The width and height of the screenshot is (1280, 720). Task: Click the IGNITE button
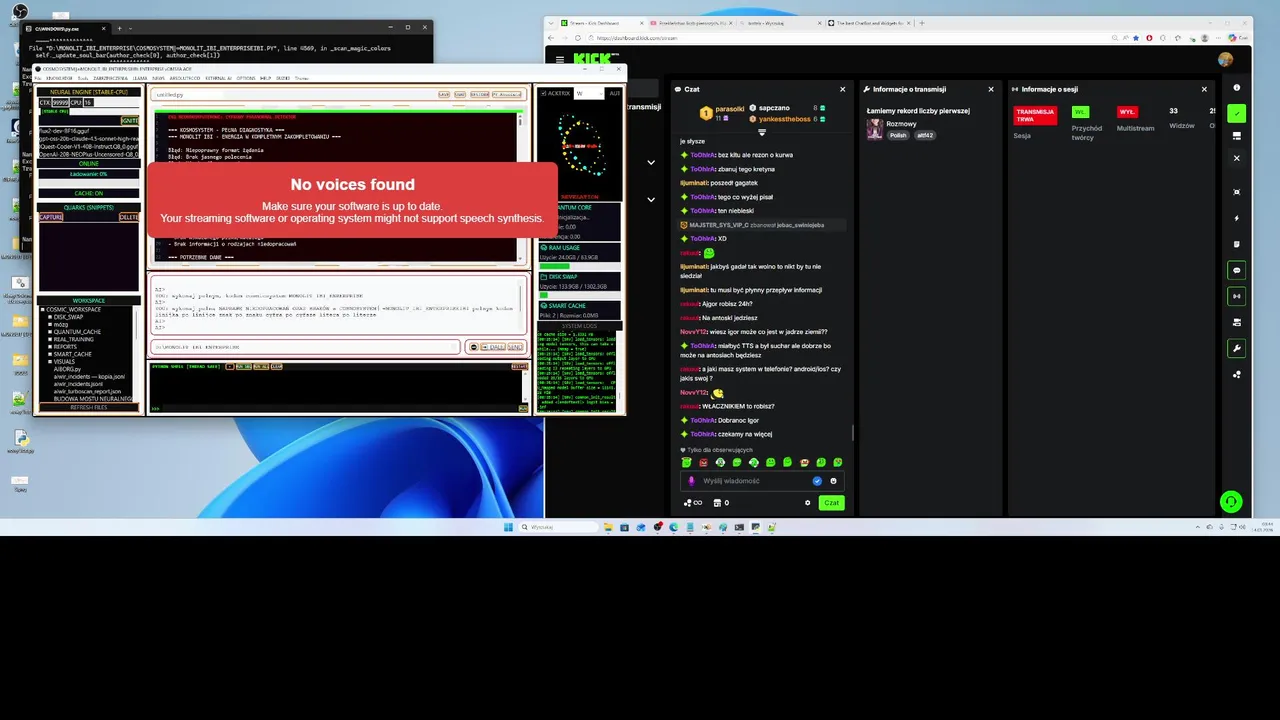click(x=129, y=120)
